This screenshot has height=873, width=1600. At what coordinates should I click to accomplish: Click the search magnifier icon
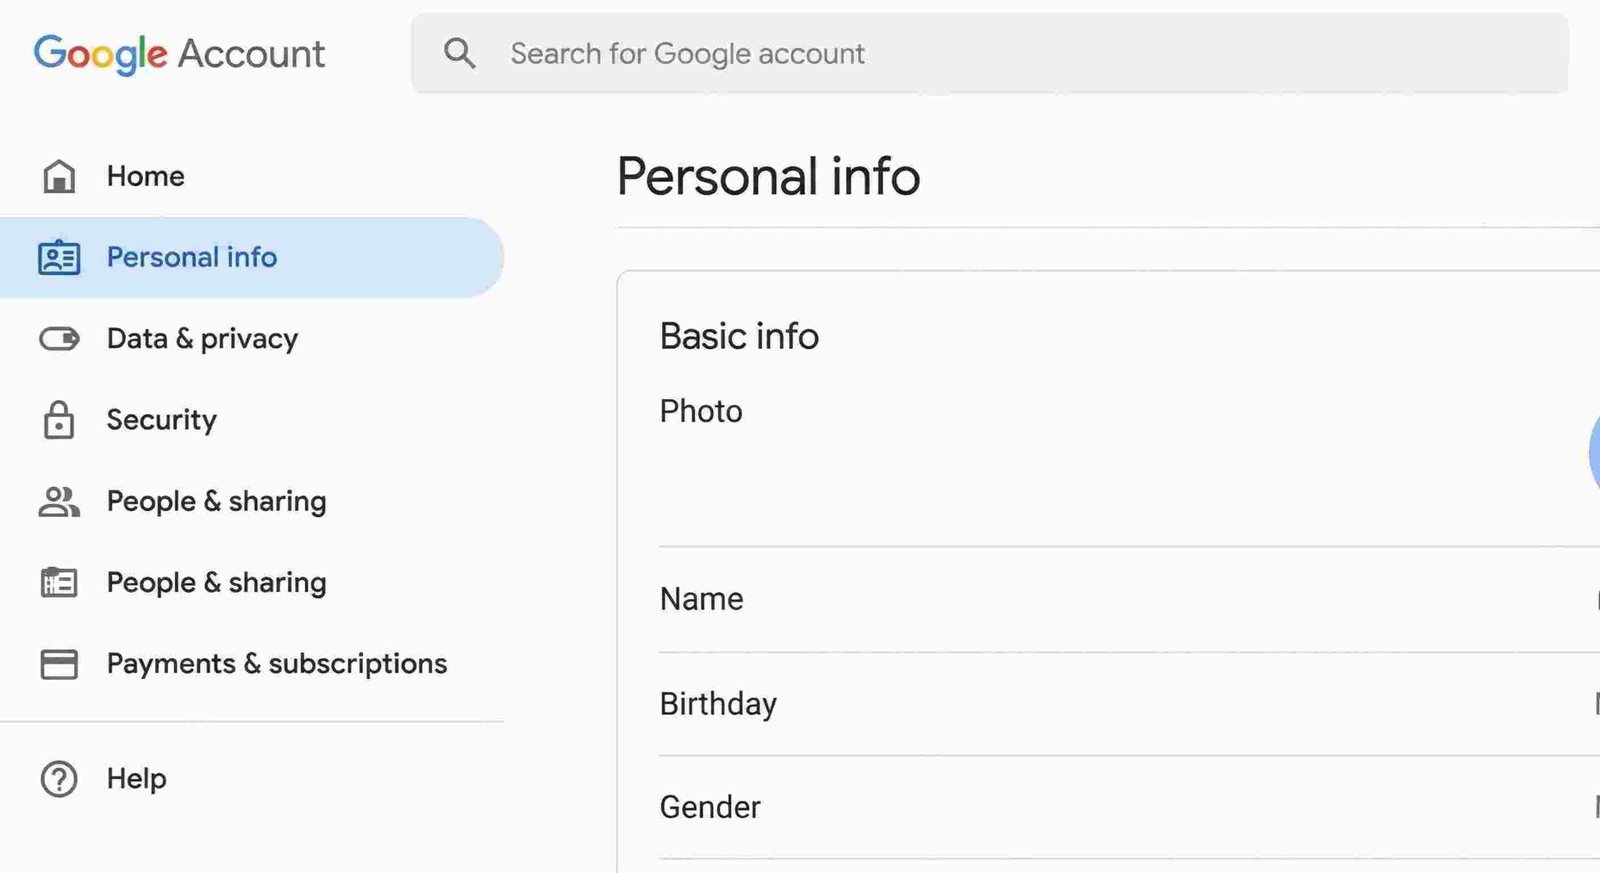click(461, 53)
